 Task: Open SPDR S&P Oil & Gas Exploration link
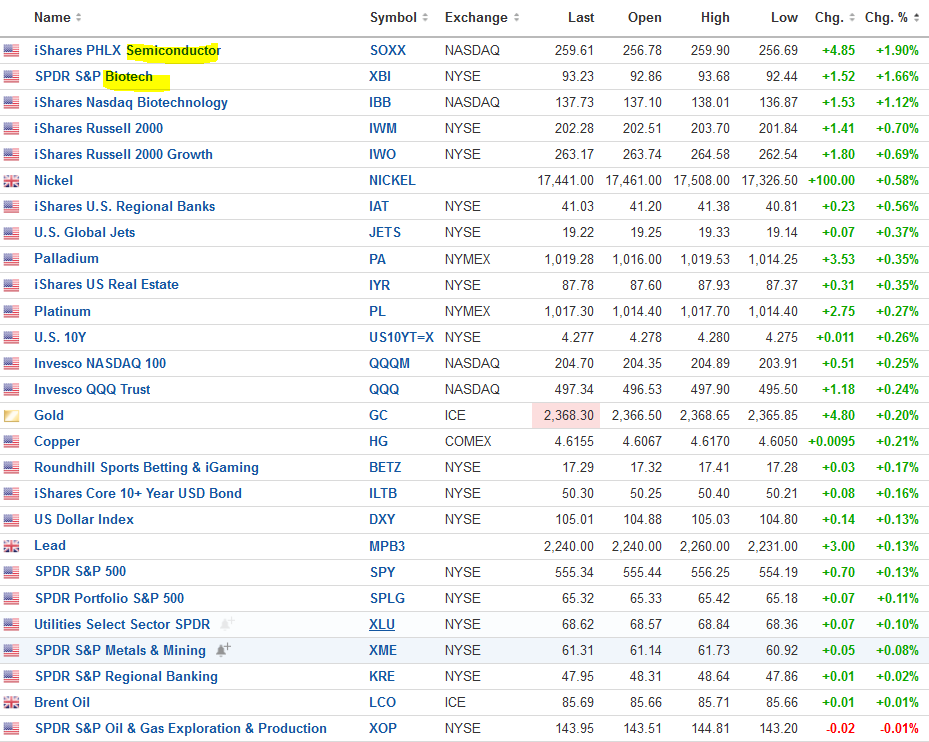click(181, 728)
